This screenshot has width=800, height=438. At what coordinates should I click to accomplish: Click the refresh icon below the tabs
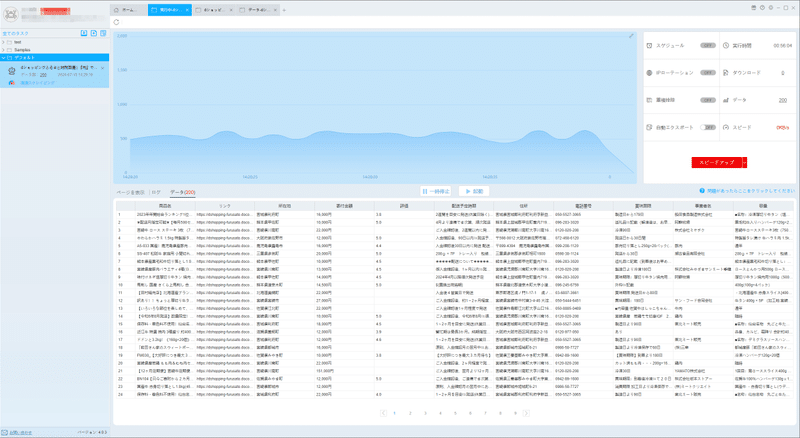click(x=116, y=22)
